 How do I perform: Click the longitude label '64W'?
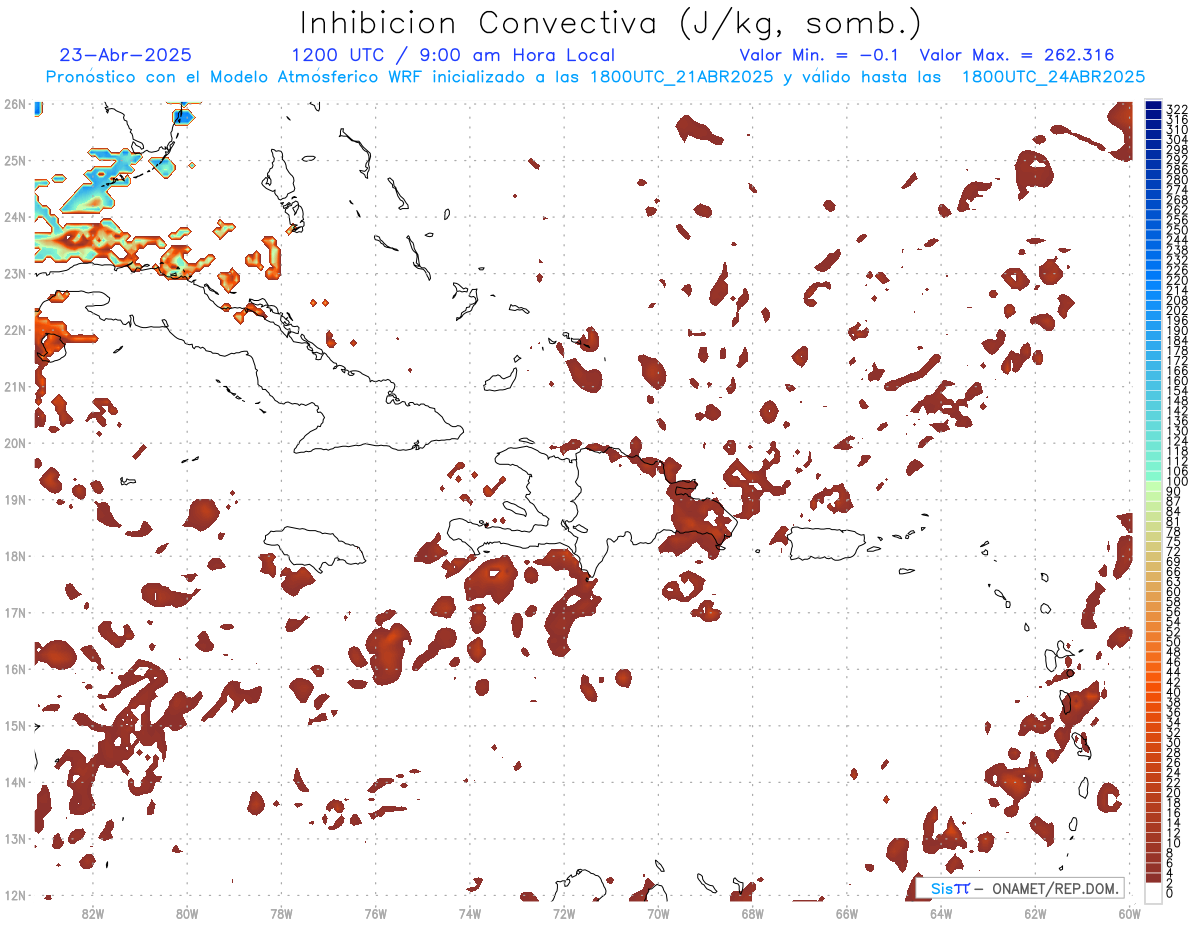point(941,913)
